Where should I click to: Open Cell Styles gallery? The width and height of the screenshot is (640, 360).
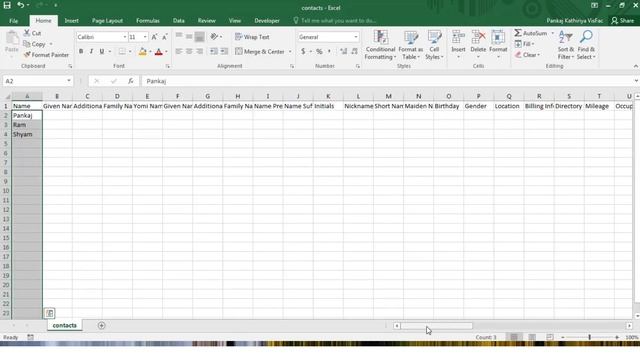pyautogui.click(x=434, y=45)
